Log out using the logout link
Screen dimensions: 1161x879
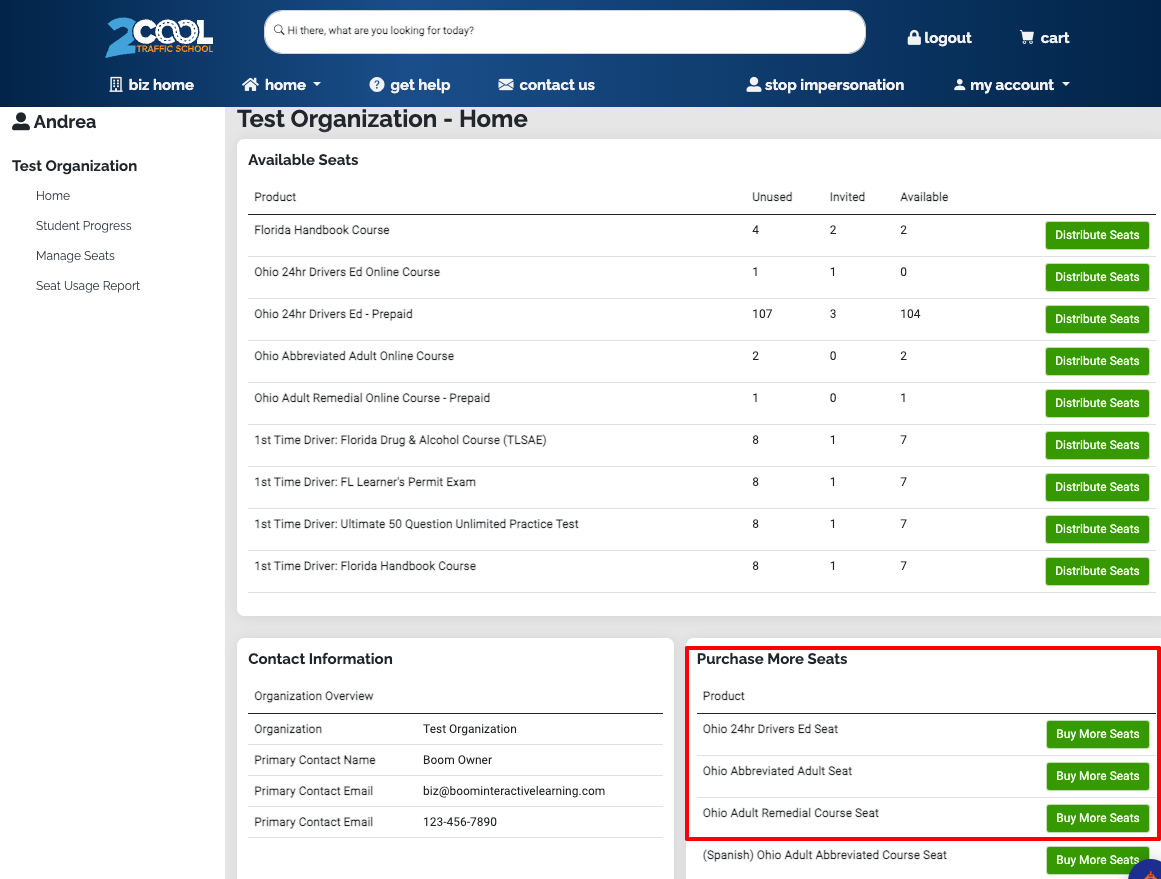(x=940, y=38)
